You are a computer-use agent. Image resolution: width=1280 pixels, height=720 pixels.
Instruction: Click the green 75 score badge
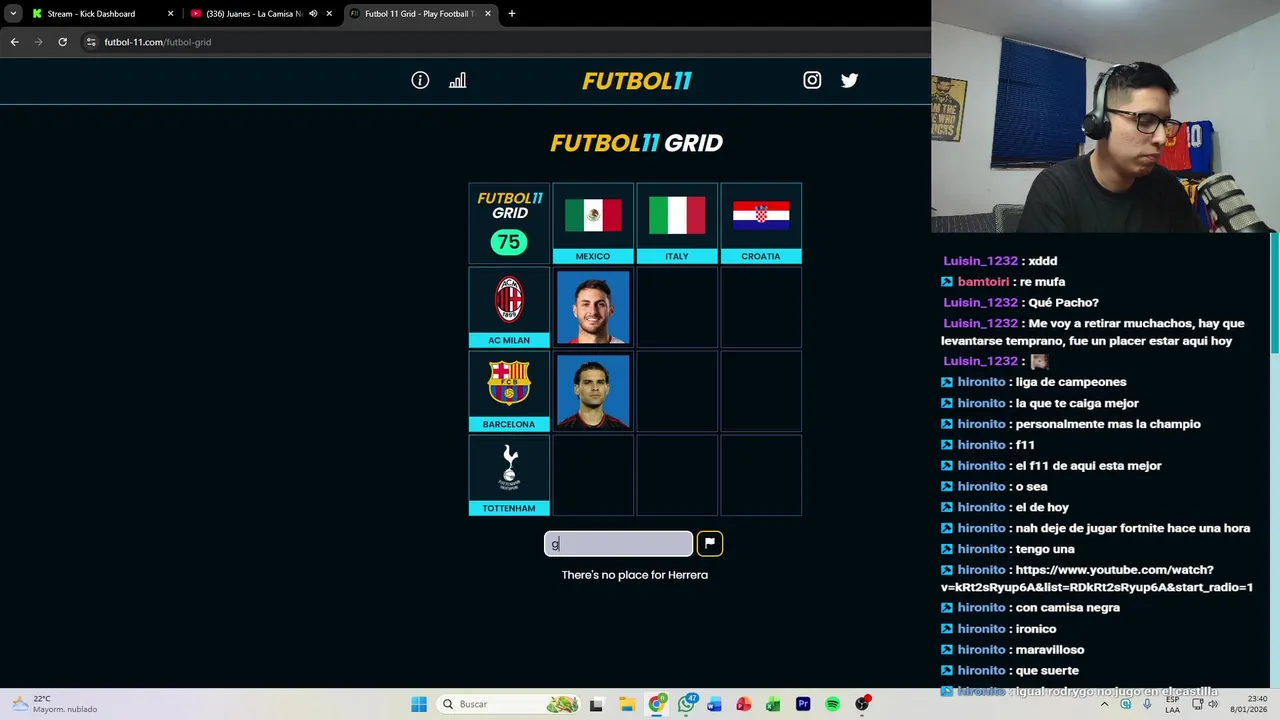[x=509, y=242]
